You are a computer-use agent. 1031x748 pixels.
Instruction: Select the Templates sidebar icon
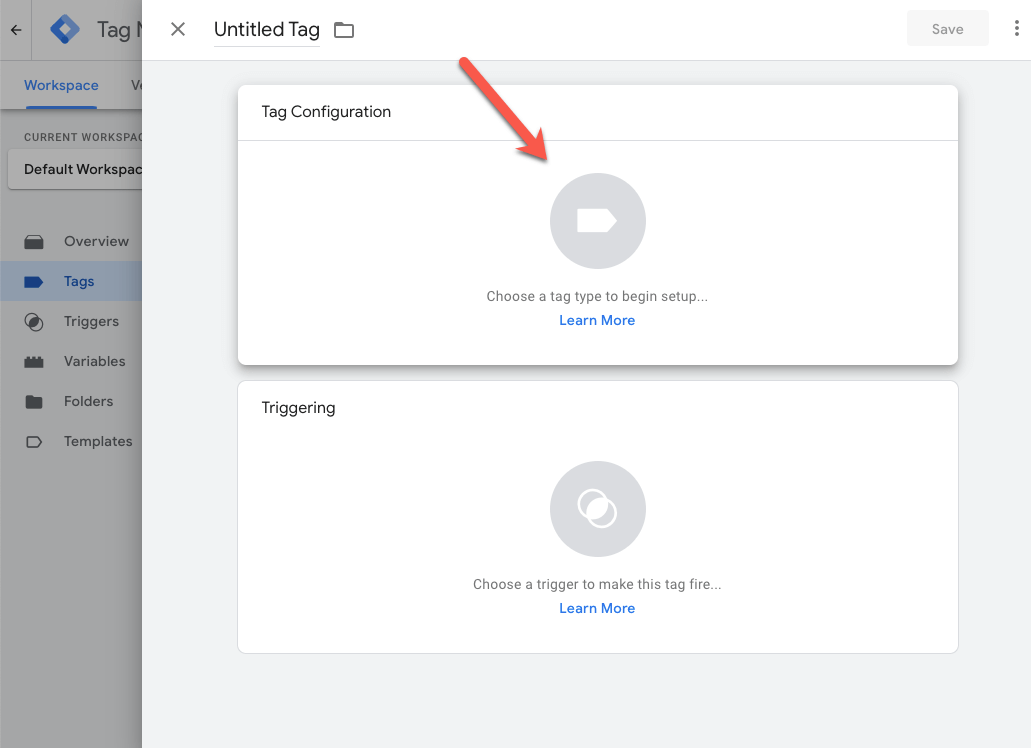[x=31, y=441]
